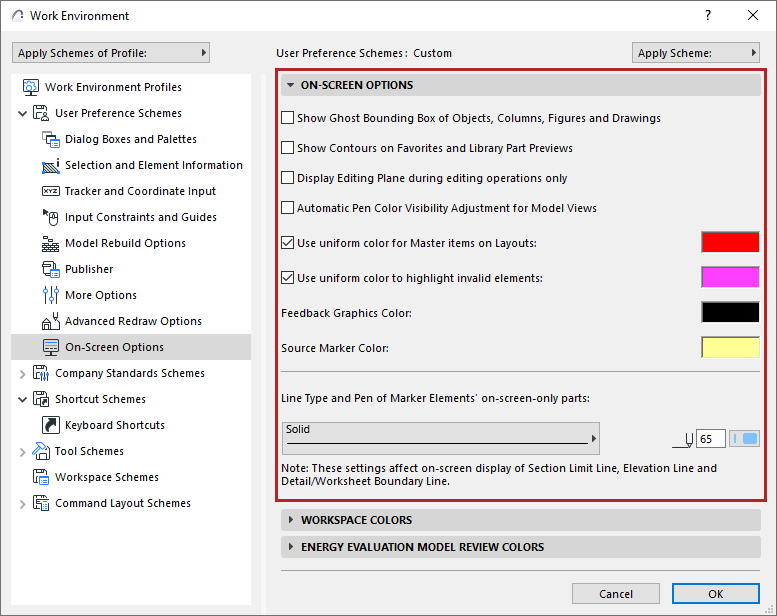Collapse the Shortcut Schemes tree node

click(22, 399)
